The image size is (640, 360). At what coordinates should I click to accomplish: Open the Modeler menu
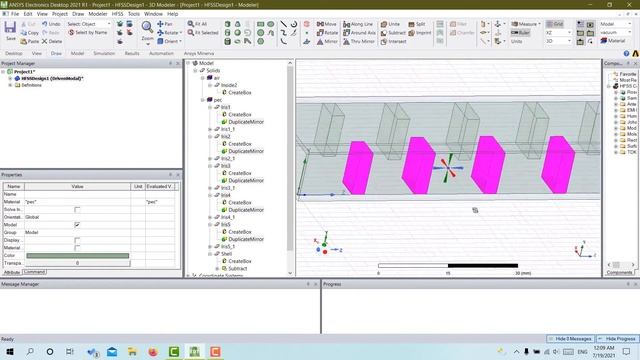click(x=98, y=14)
